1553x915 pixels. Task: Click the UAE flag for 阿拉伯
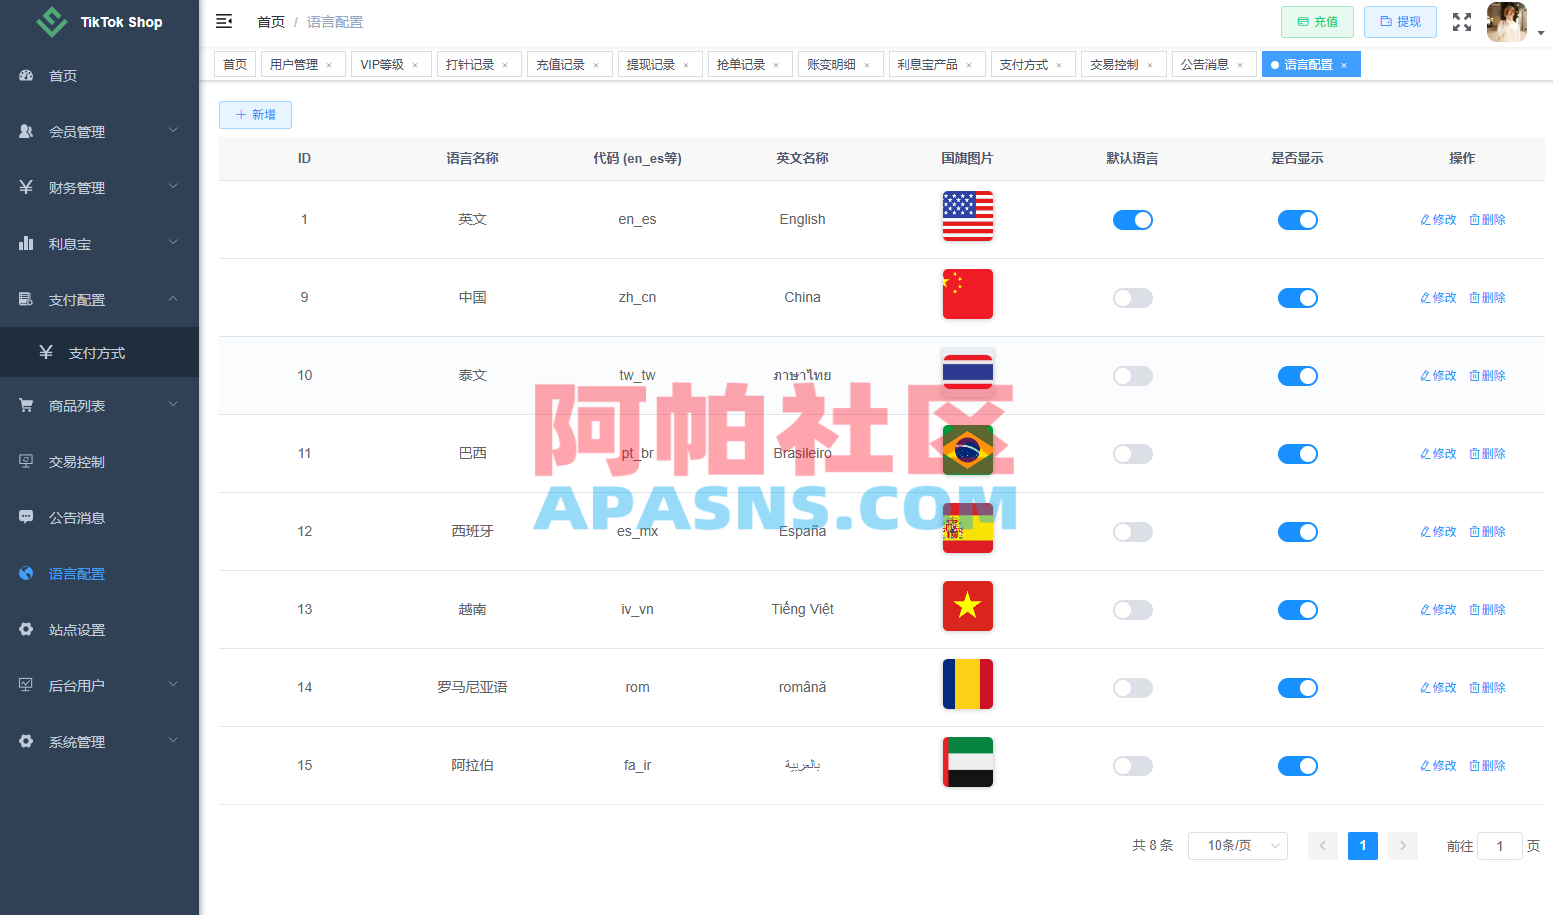968,762
